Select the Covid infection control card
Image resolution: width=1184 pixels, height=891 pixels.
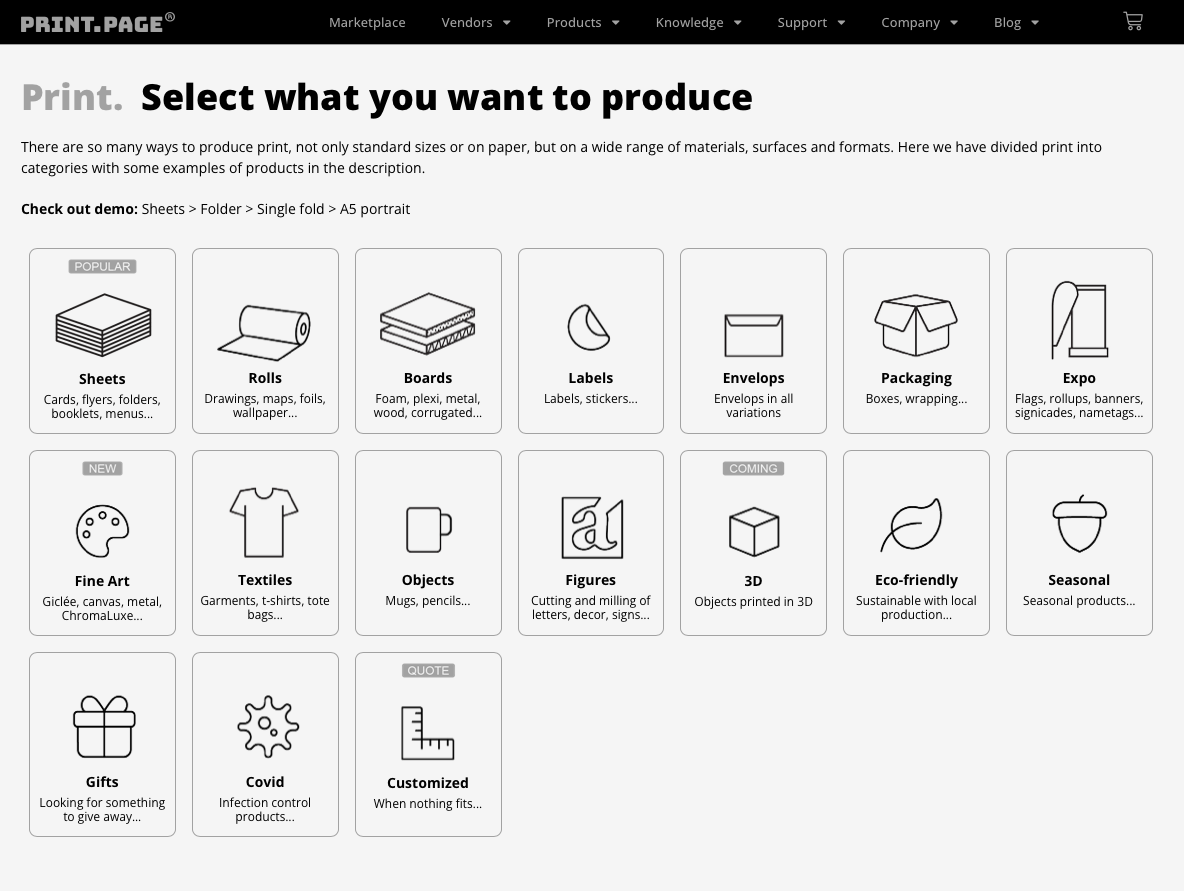coord(265,744)
